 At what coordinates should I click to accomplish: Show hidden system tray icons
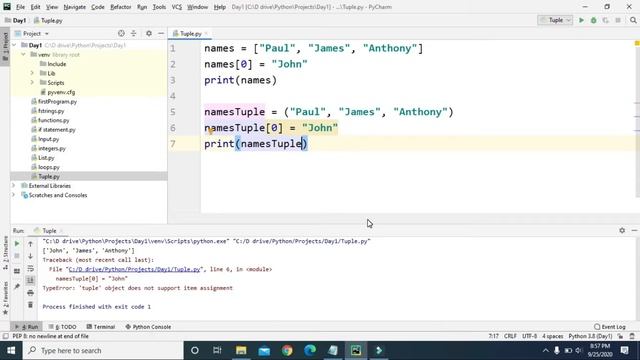click(546, 350)
